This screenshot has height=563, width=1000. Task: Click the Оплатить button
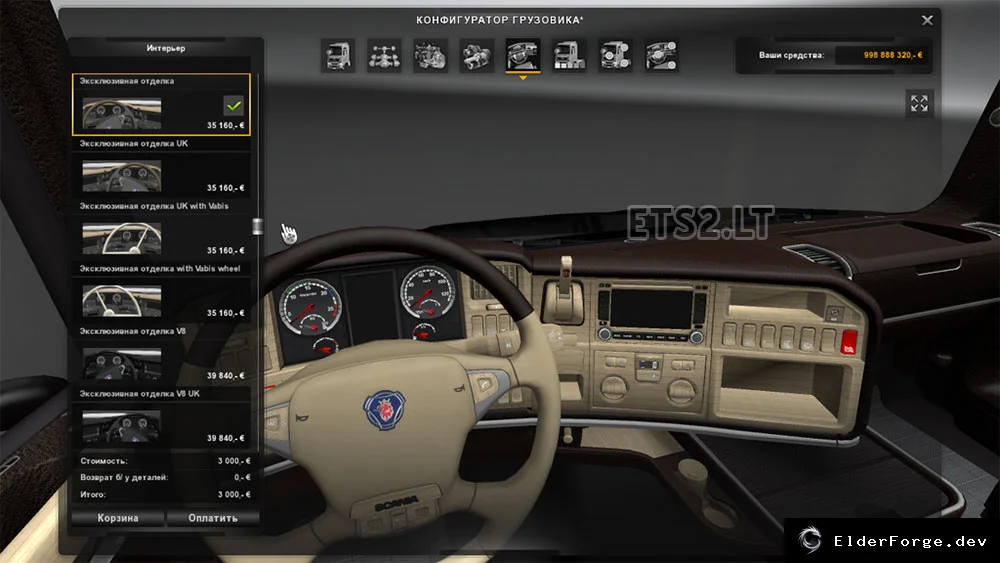tap(213, 518)
